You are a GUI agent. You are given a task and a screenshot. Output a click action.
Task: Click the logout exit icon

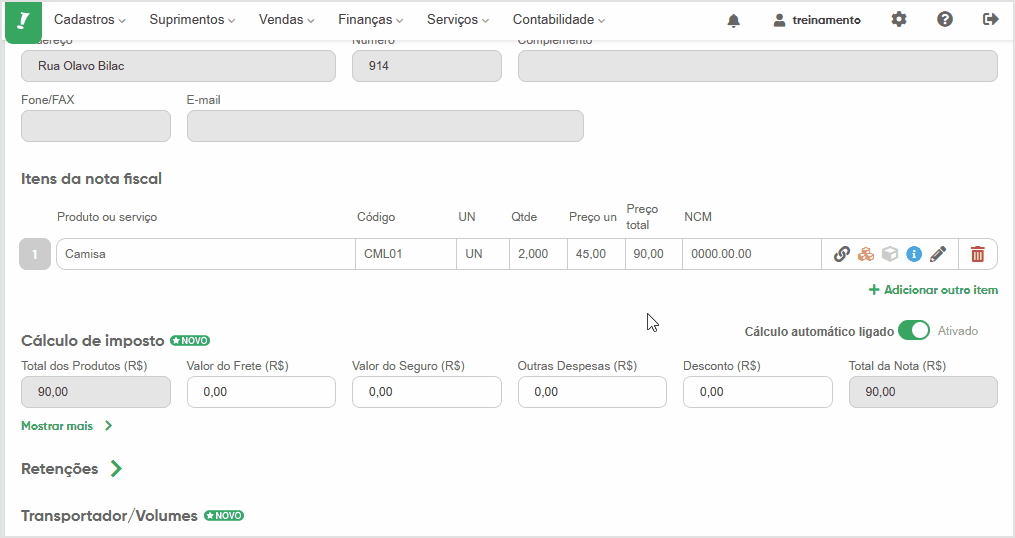(990, 19)
